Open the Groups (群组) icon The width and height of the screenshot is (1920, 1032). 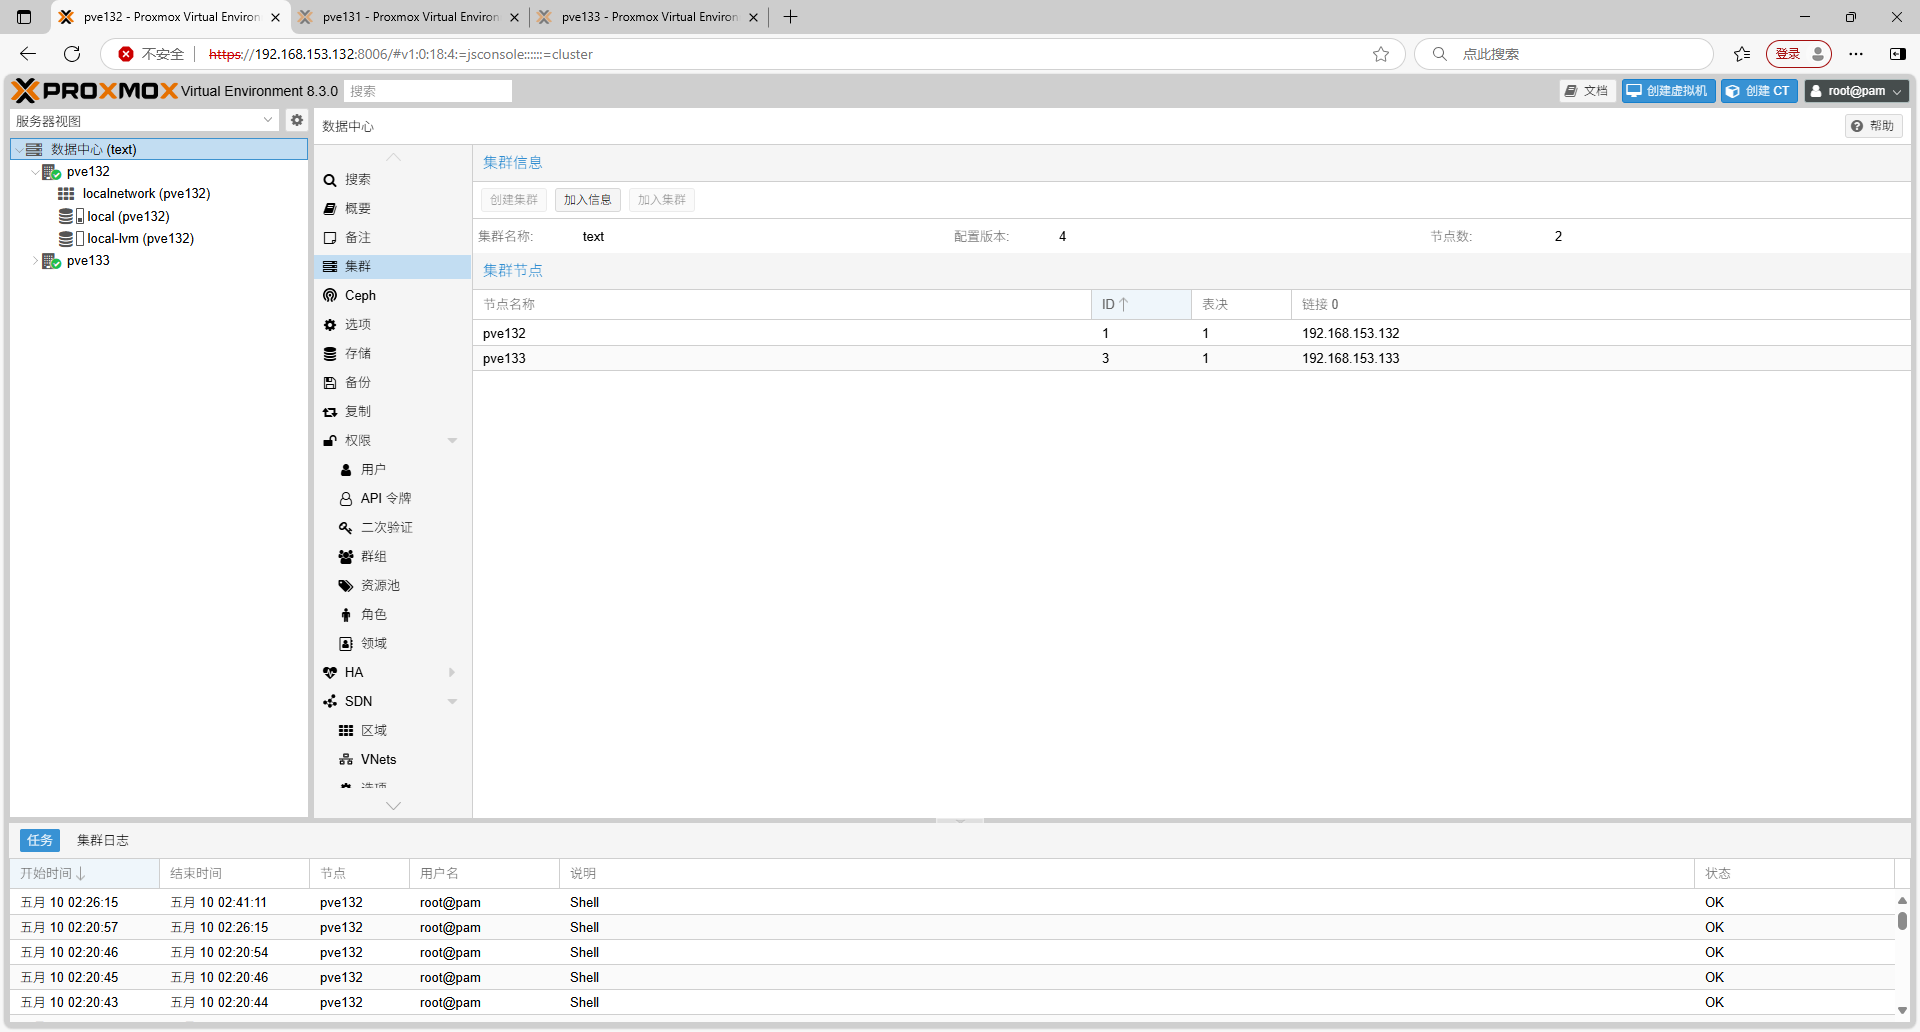point(346,557)
